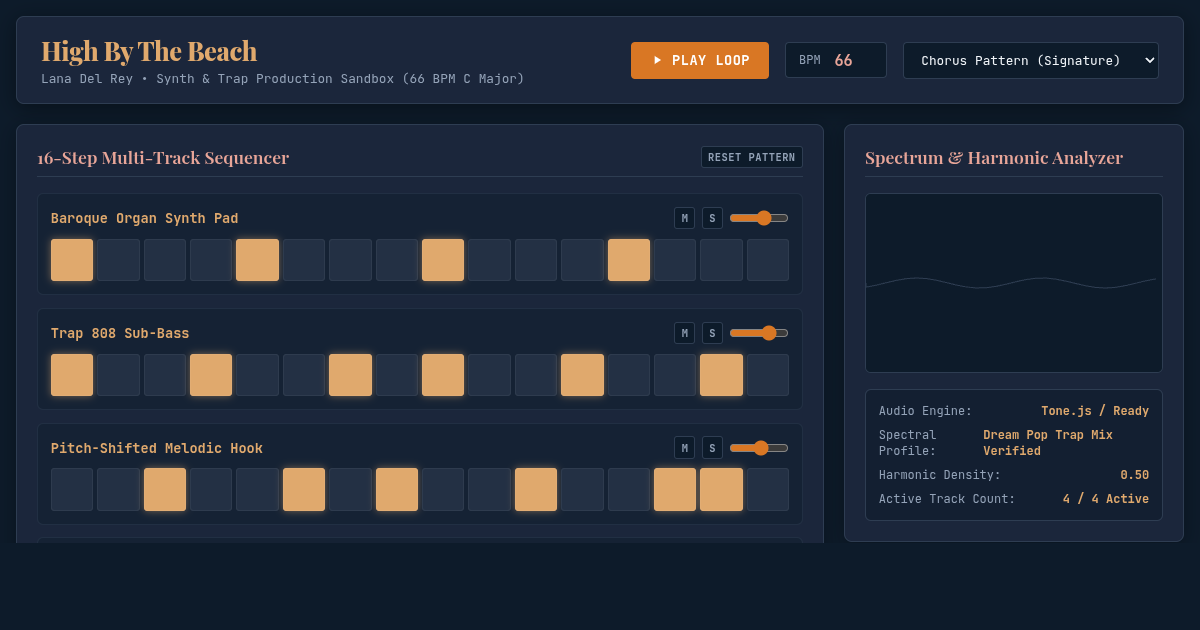The width and height of the screenshot is (1200, 630).
Task: Mute the Baroque Organ Synth Pad track
Action: tap(684, 218)
